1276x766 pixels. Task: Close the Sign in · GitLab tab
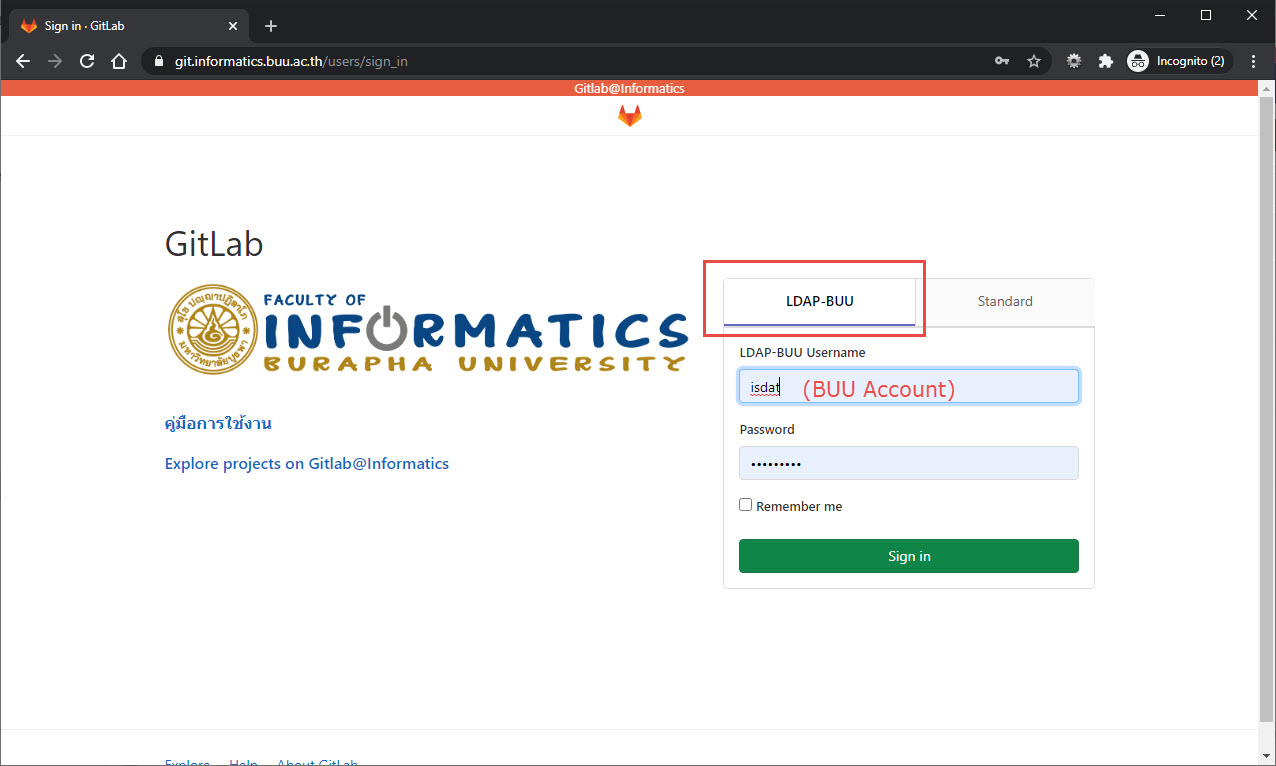tap(233, 26)
